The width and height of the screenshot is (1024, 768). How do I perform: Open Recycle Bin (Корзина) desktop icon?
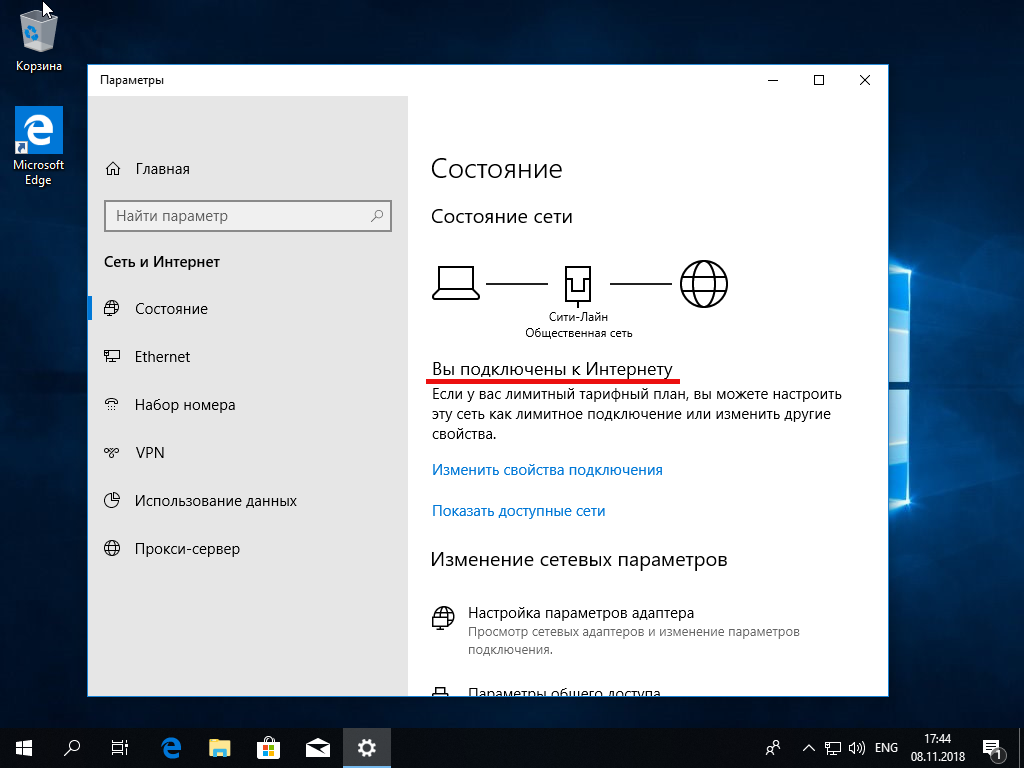coord(39,40)
